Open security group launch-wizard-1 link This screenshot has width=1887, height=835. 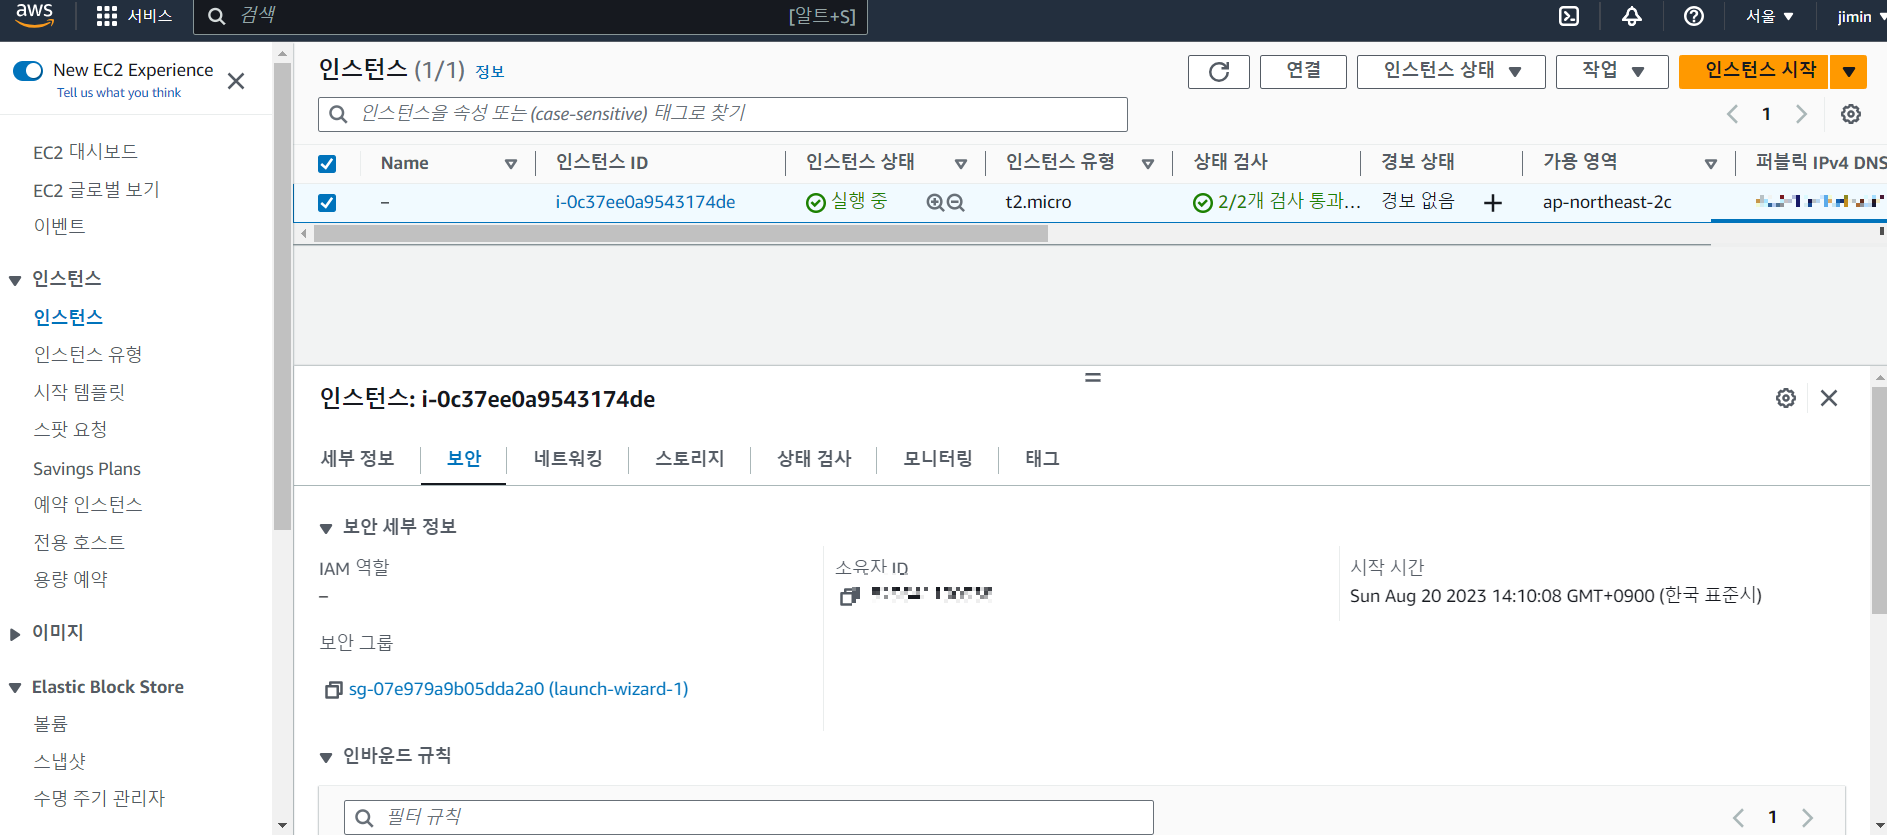coord(518,689)
